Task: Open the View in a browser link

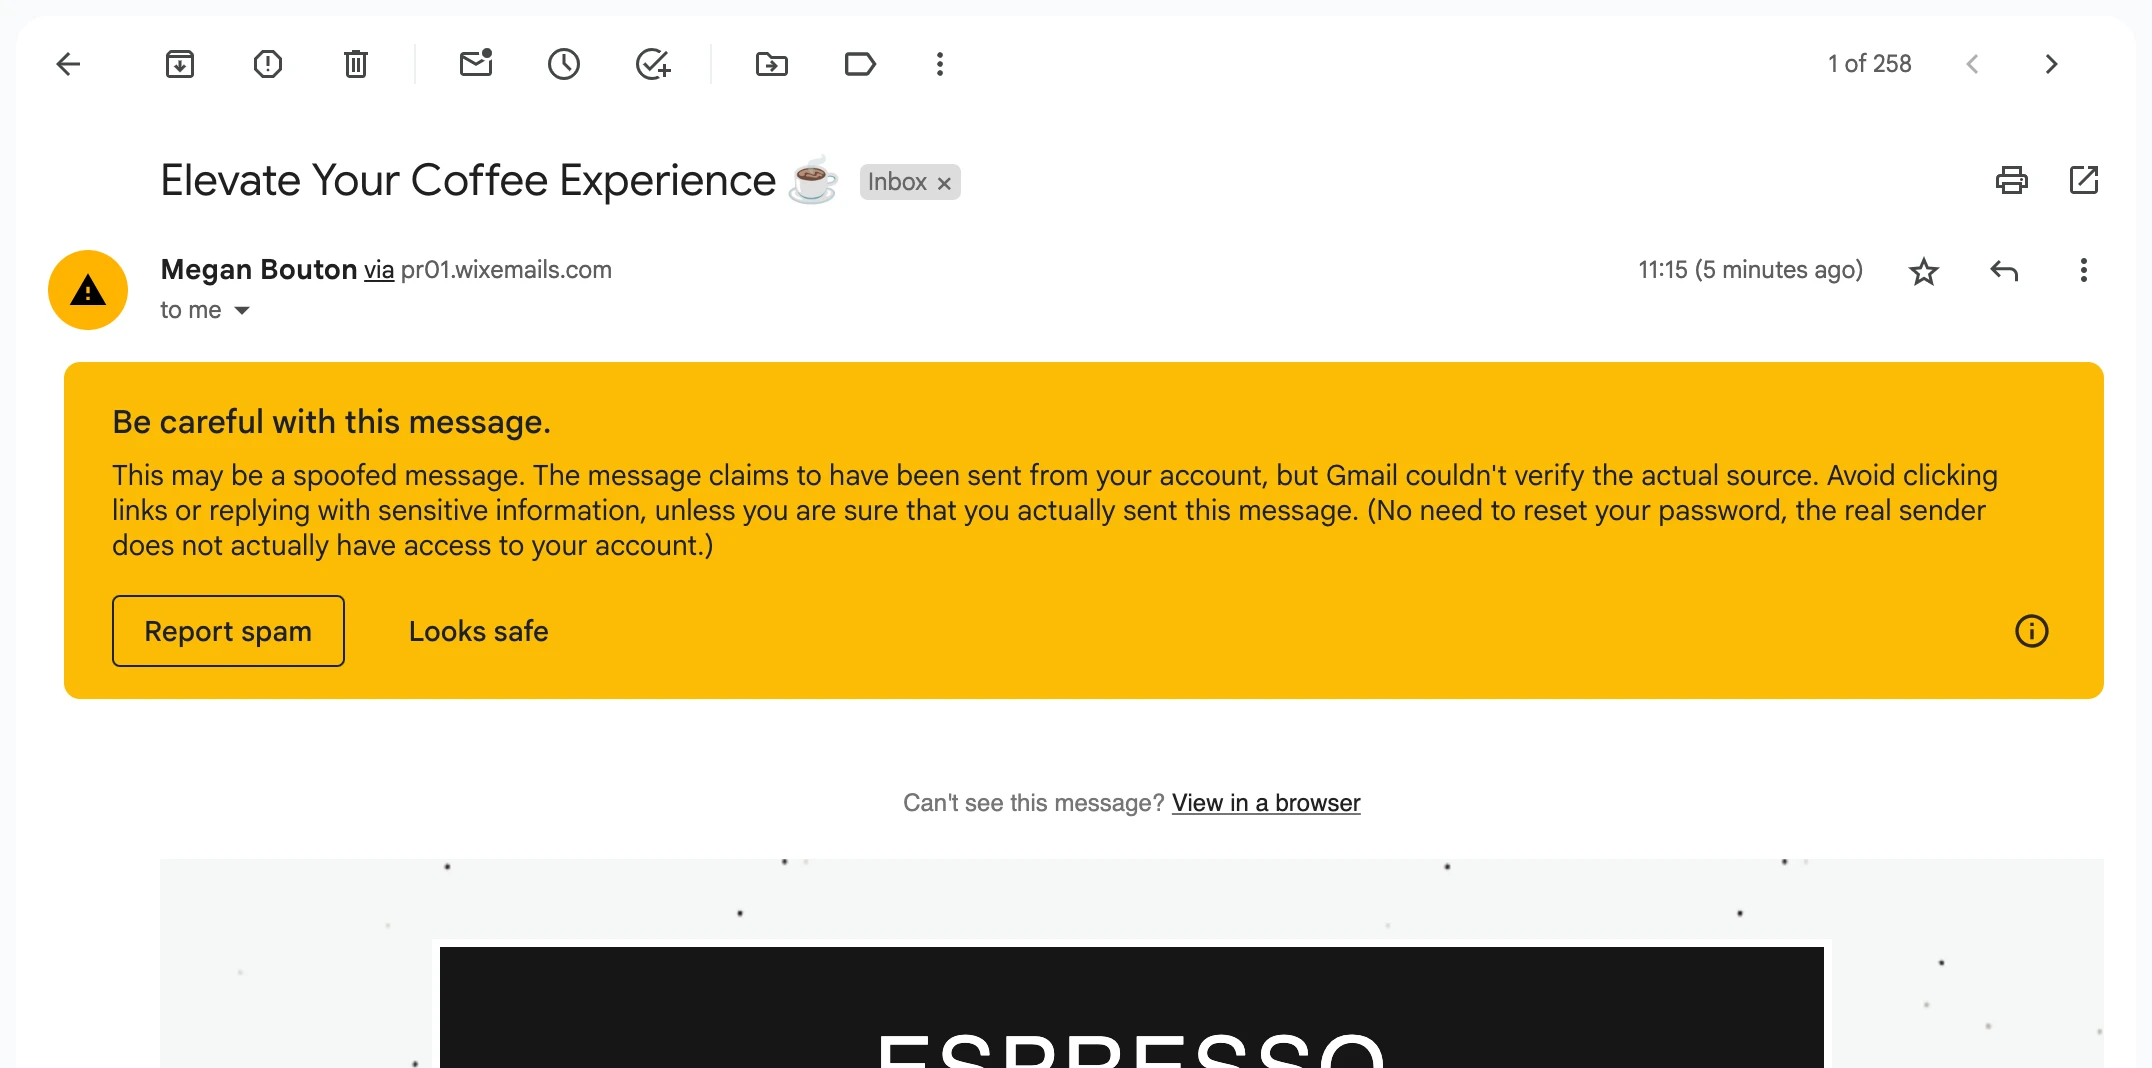Action: click(x=1266, y=803)
